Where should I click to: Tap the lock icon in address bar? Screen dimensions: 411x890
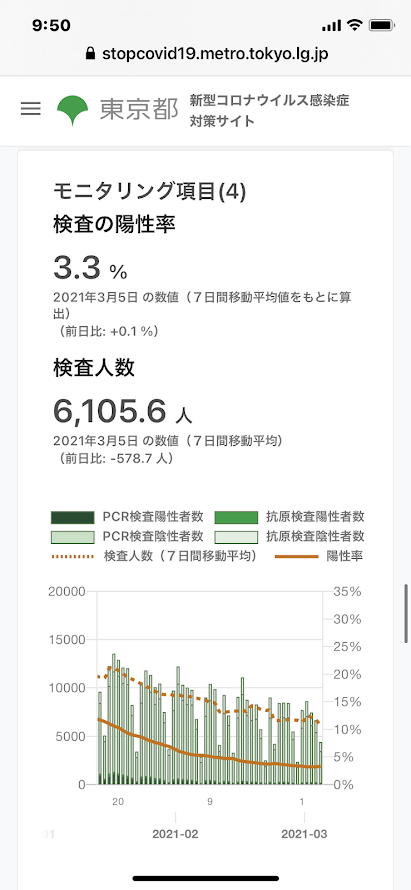coord(89,54)
